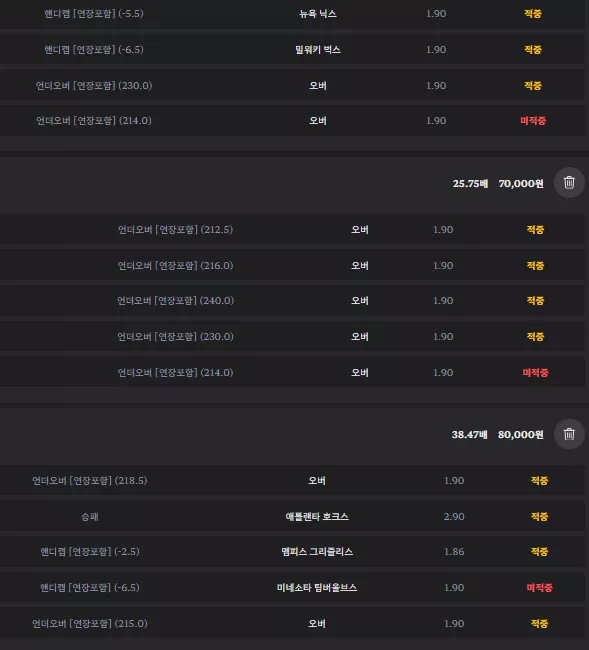This screenshot has width=589, height=650.
Task: Click the 80,000원 bet amount
Action: coord(521,434)
